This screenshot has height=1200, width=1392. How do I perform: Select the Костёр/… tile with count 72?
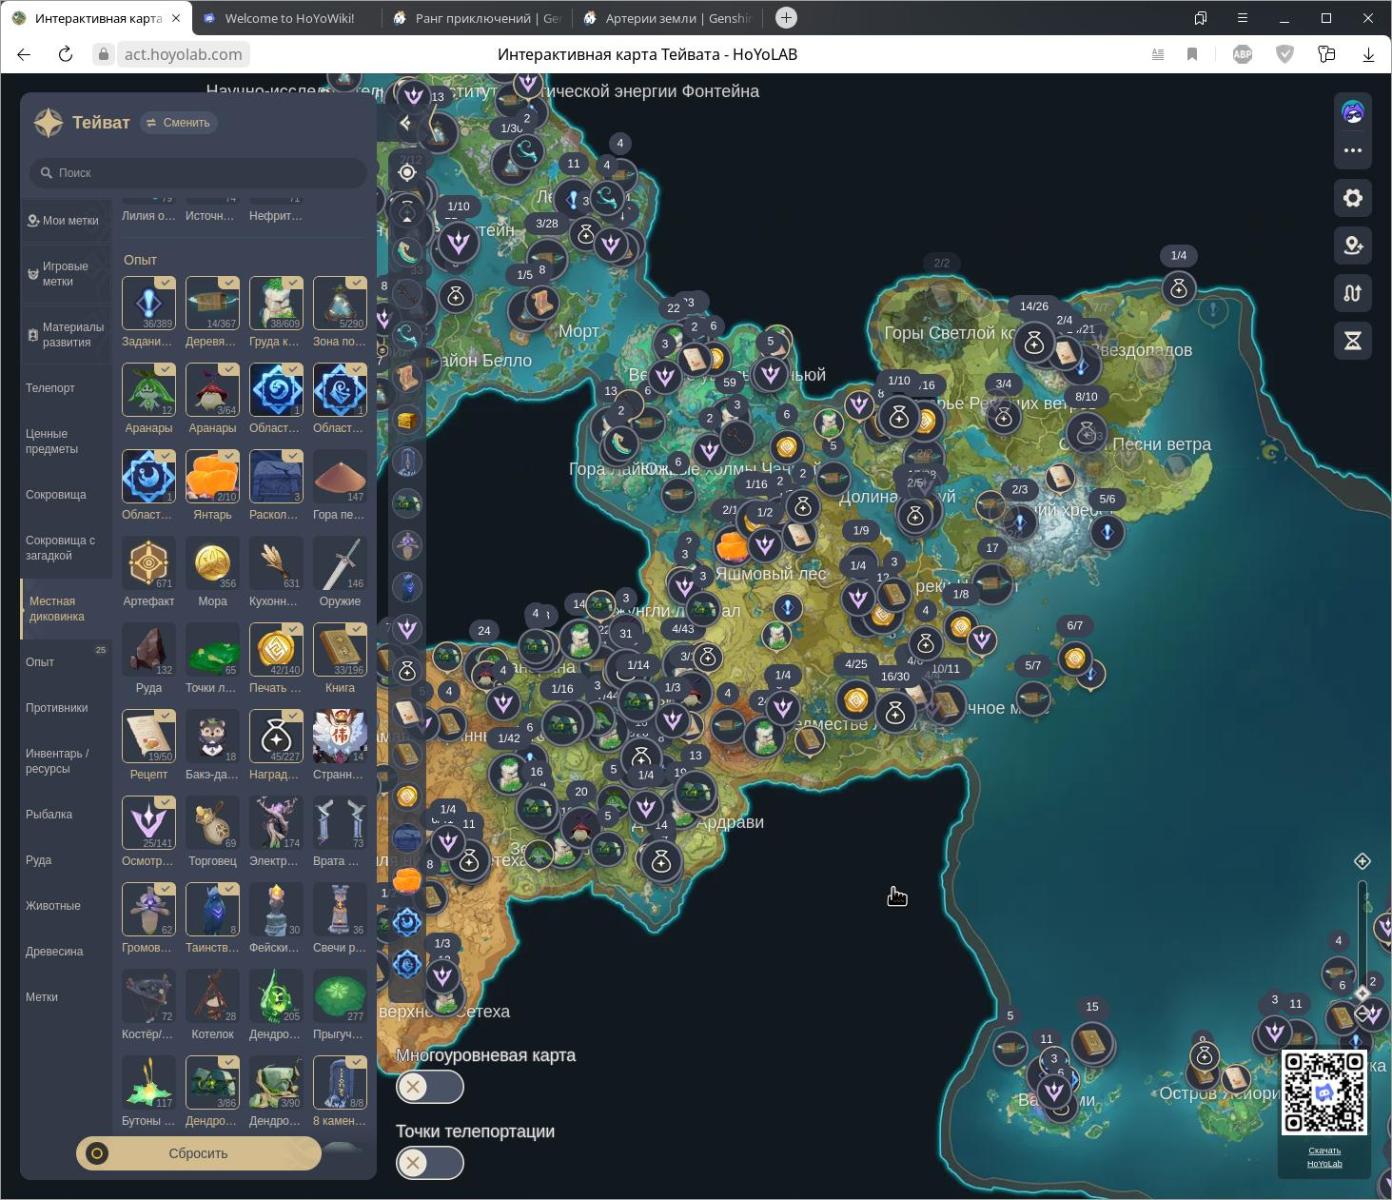(148, 996)
